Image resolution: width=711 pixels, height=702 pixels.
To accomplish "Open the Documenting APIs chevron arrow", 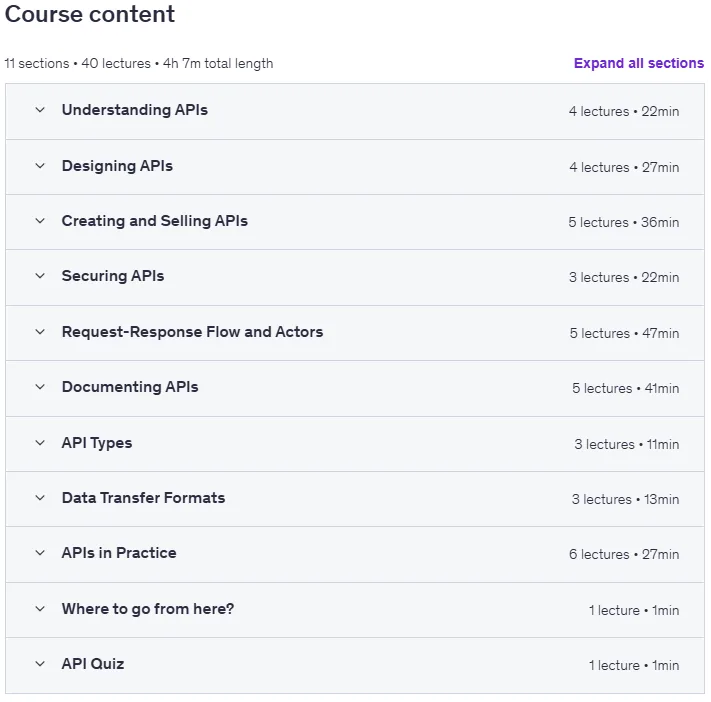I will click(40, 387).
